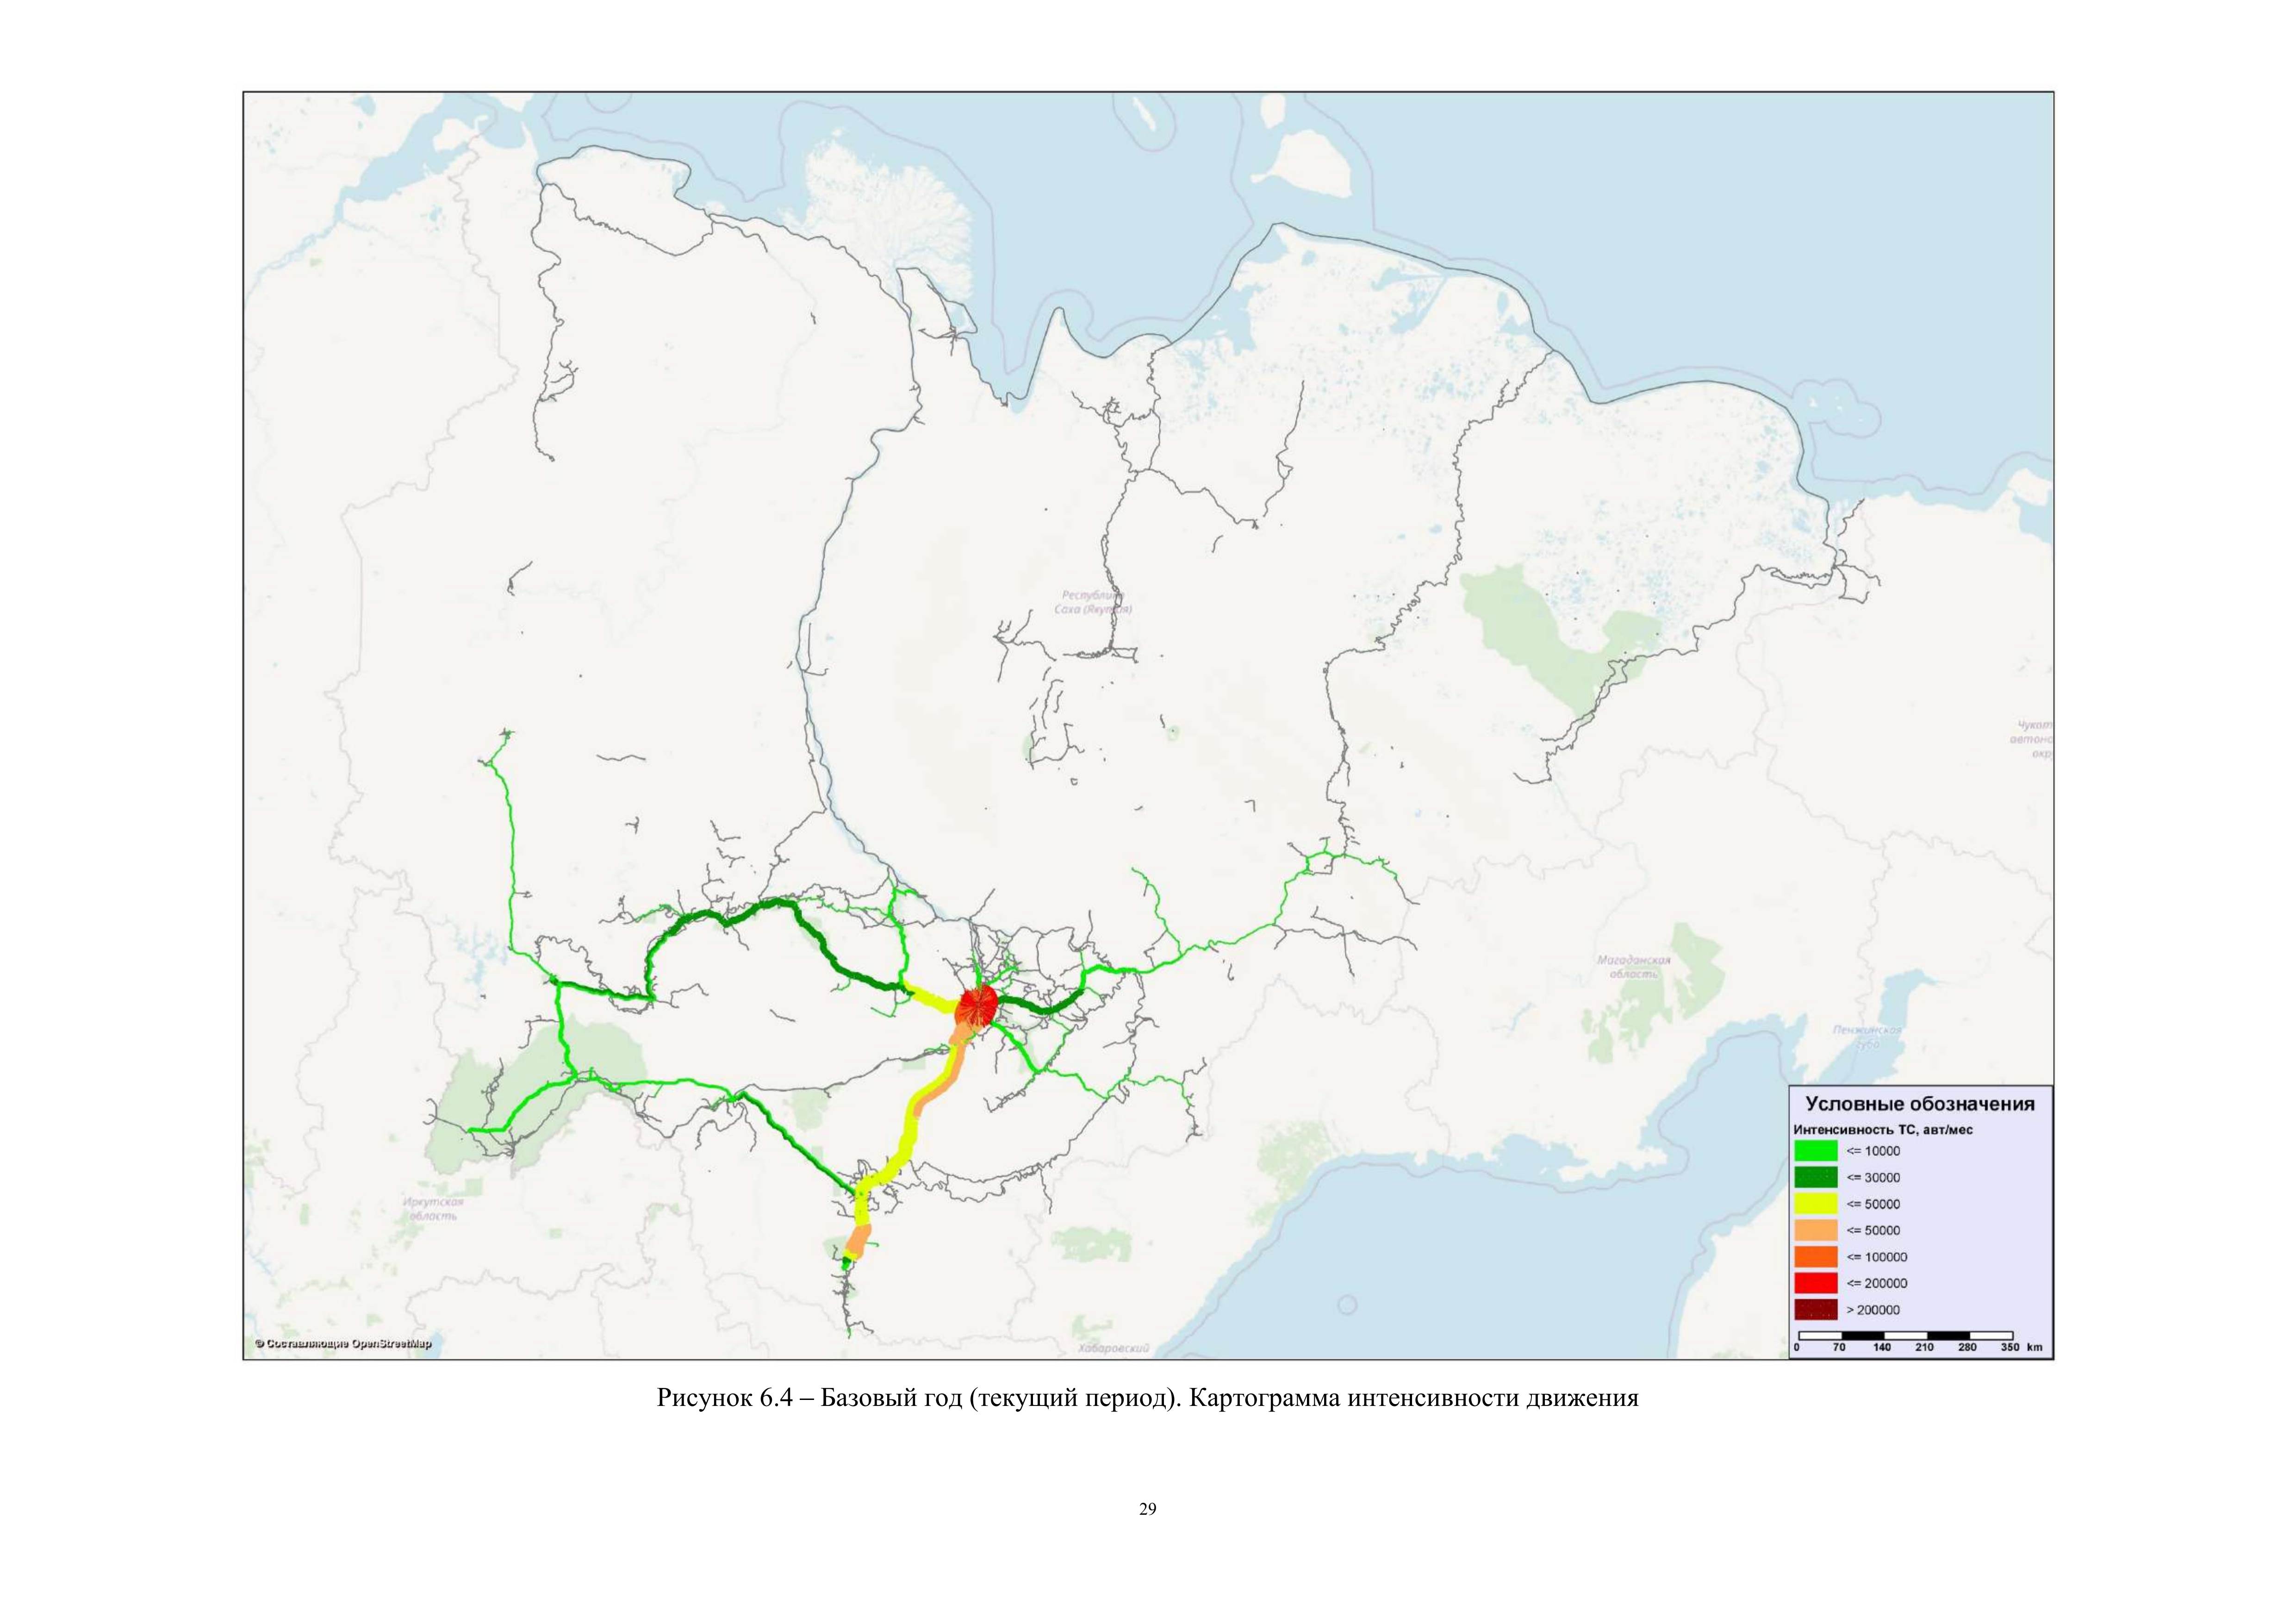
Task: Click the light orange <= 50000 legend swatch
Action: (x=1816, y=1230)
